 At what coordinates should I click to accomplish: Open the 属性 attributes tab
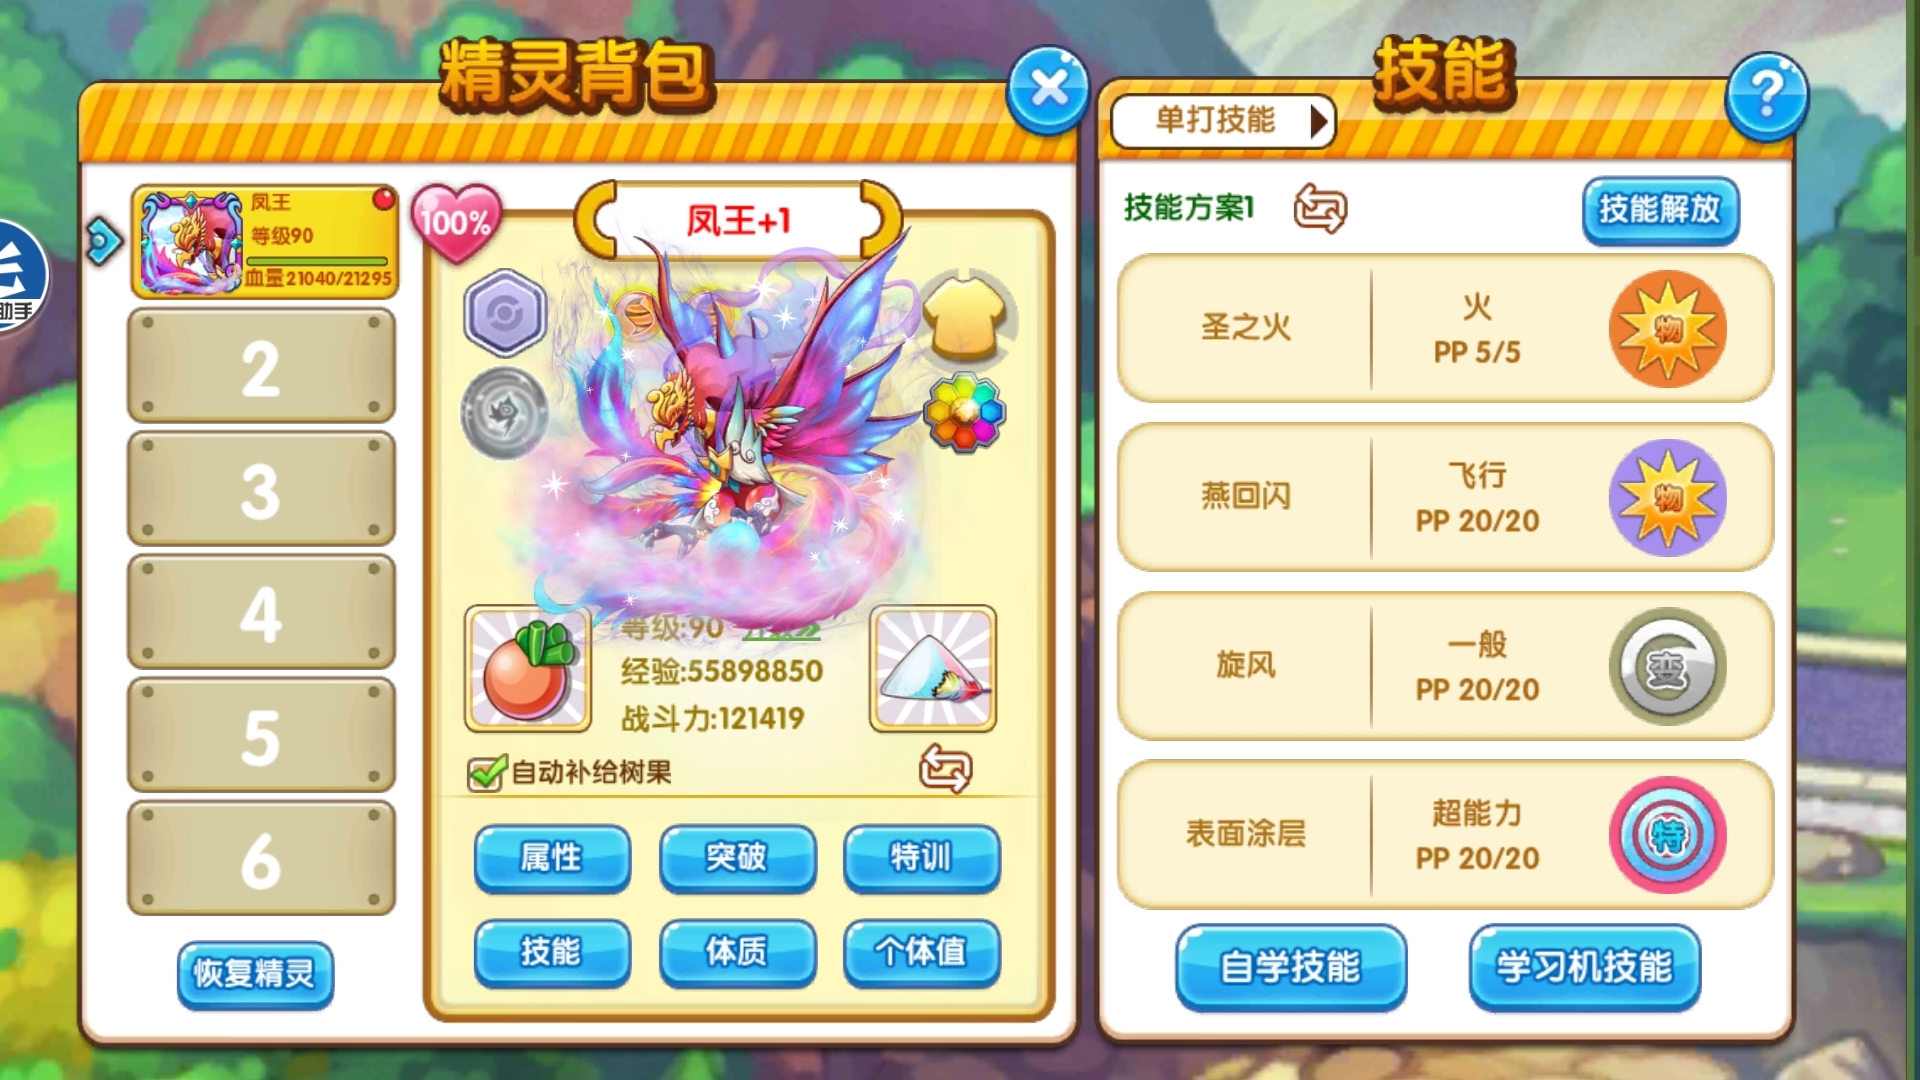coord(552,858)
